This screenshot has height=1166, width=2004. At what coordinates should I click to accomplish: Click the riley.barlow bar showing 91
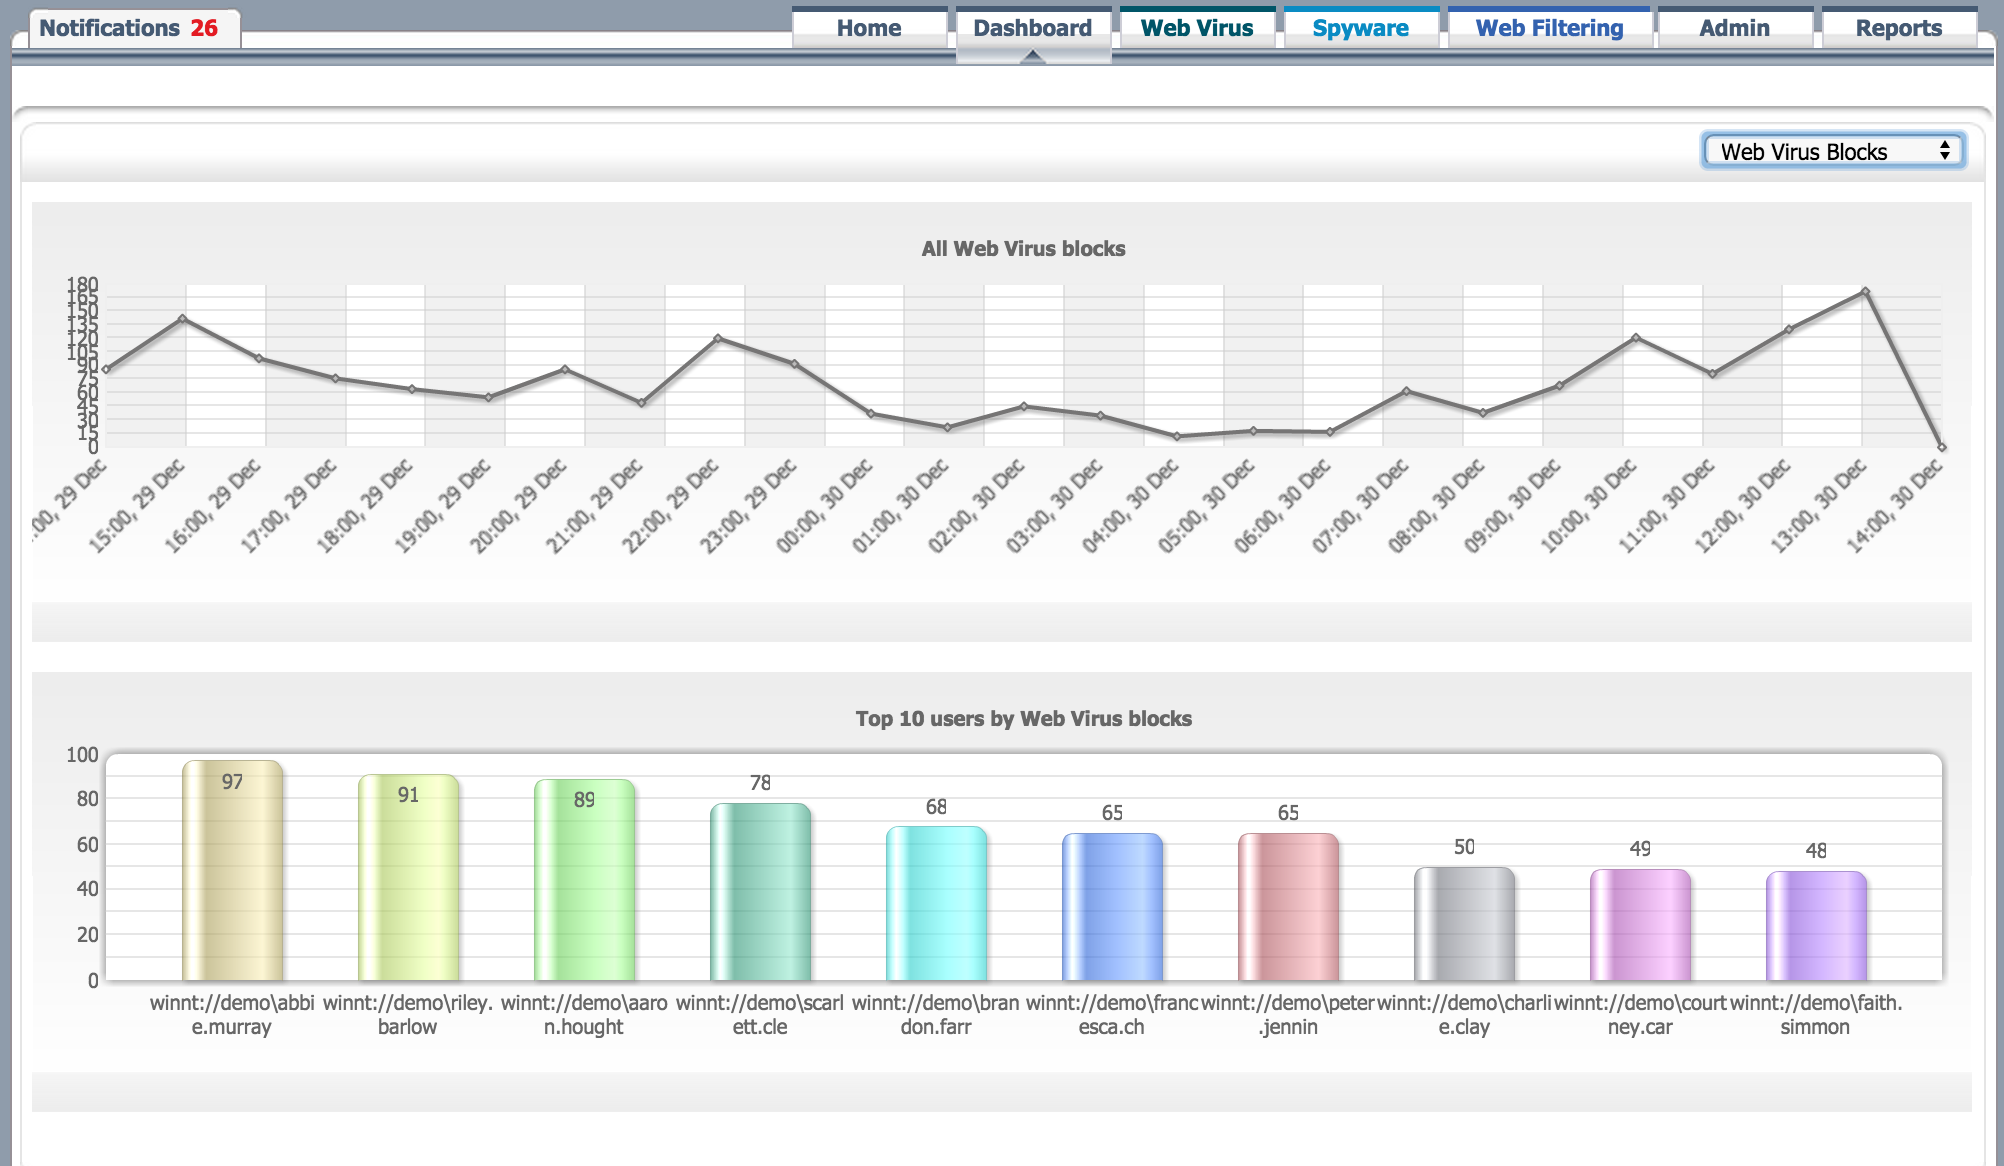tap(408, 880)
